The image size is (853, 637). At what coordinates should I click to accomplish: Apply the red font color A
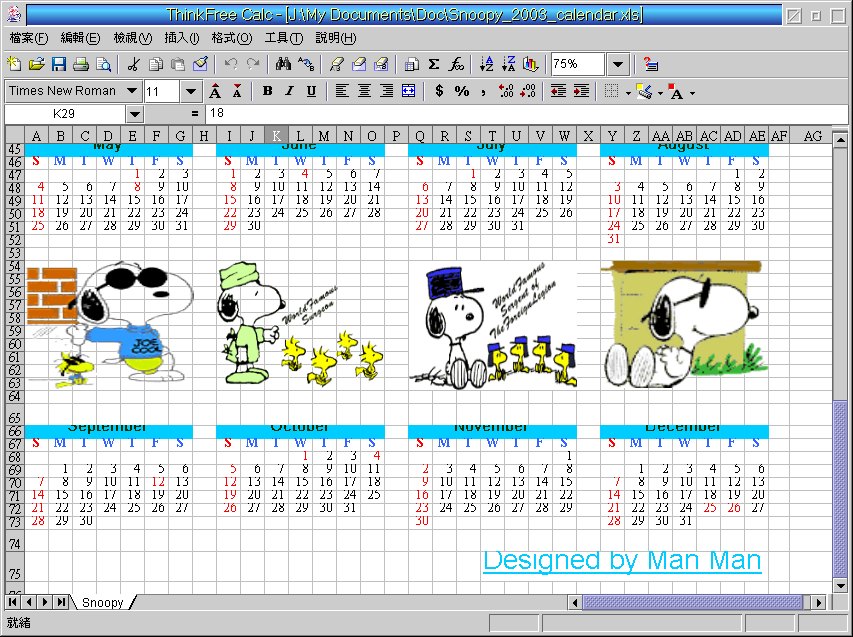pos(676,92)
